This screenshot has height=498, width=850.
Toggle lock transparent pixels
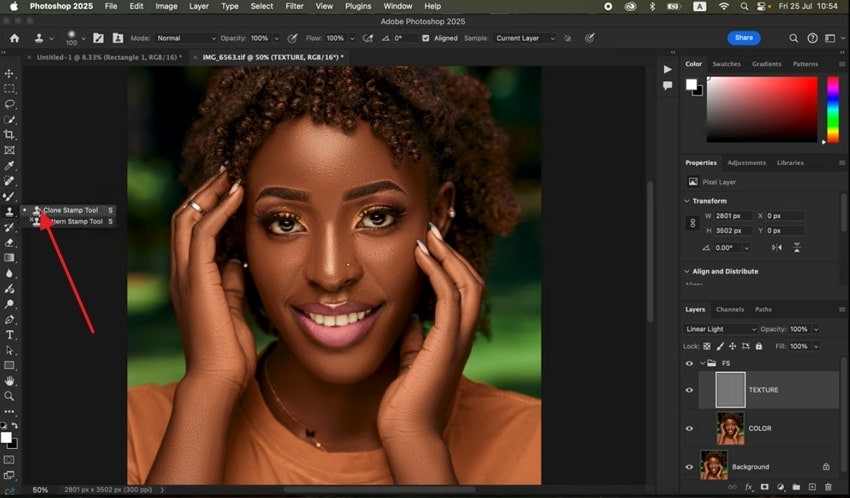tap(707, 346)
